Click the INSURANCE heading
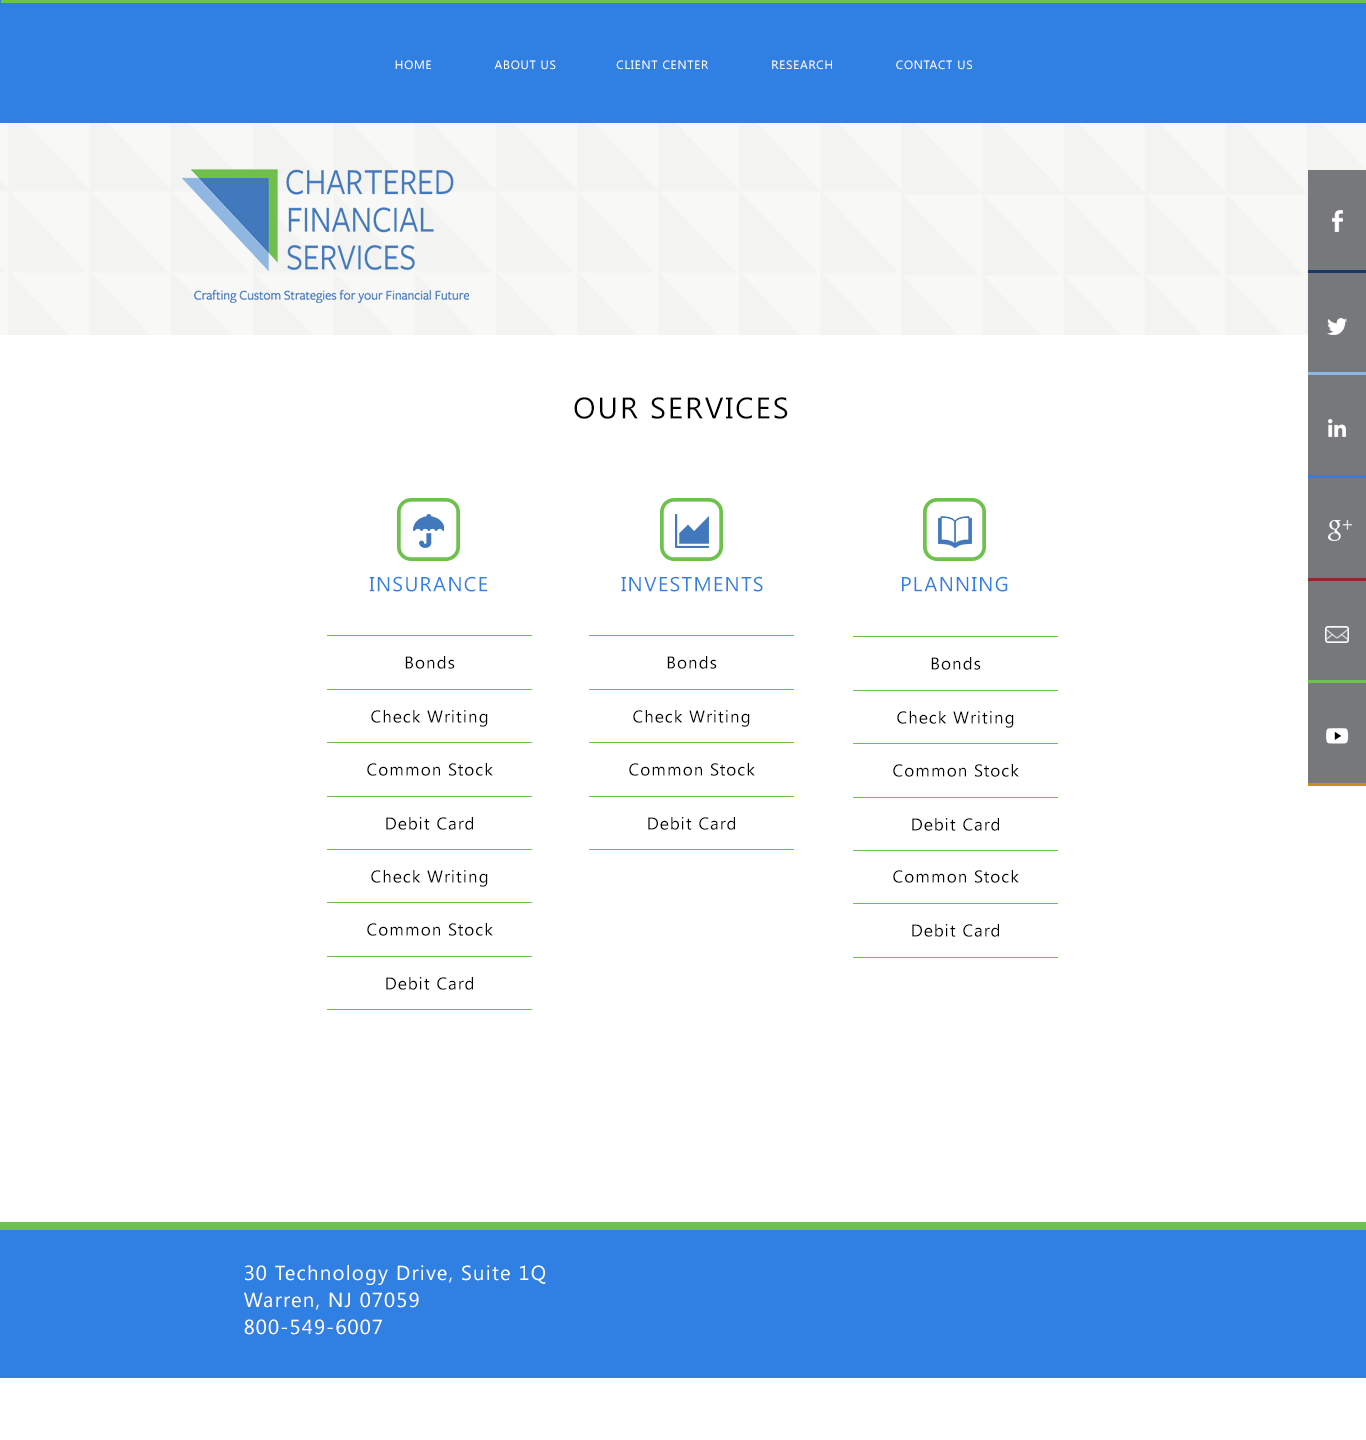The image size is (1366, 1440). coord(428,584)
